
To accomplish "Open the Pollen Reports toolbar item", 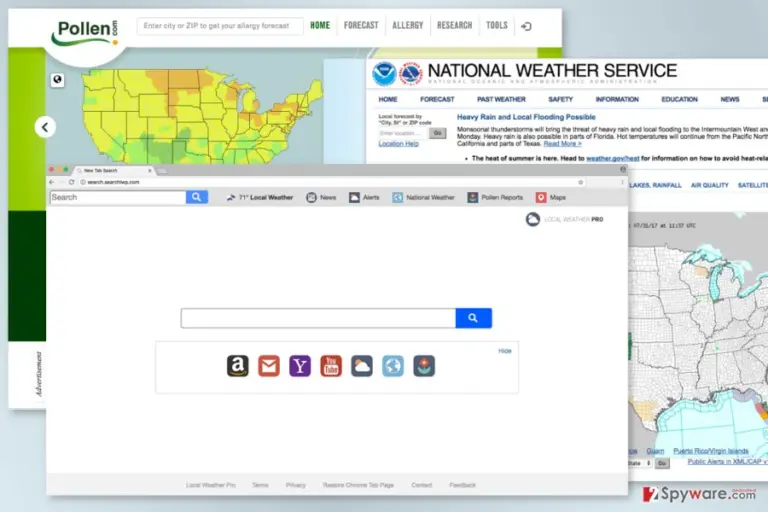I will (x=495, y=197).
